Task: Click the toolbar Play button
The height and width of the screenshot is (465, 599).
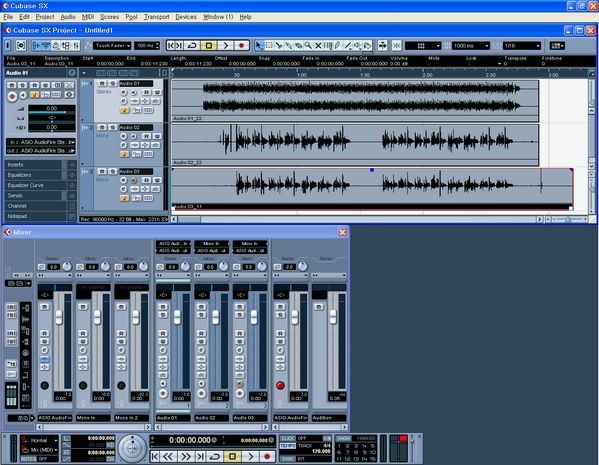Action: pos(225,45)
